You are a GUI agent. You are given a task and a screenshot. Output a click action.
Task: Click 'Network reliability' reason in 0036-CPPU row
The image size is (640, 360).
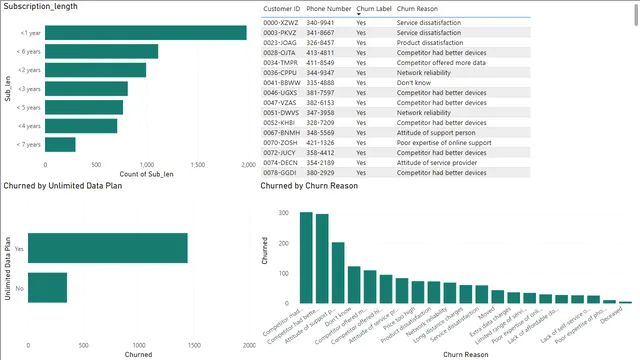click(424, 73)
